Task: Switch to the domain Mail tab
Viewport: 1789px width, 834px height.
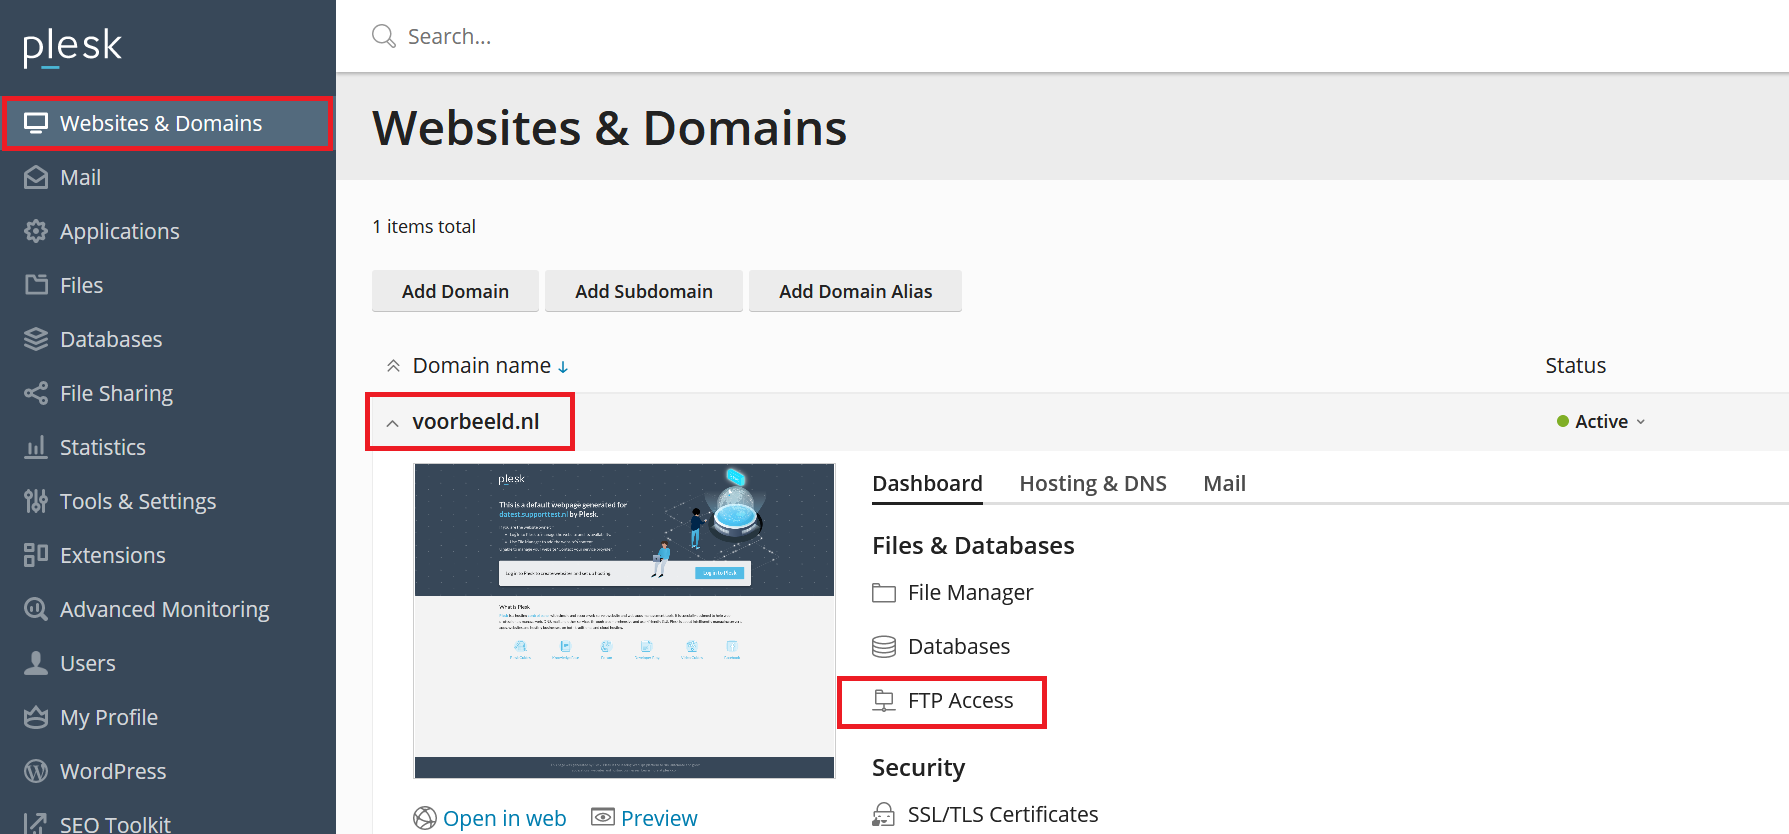Action: (x=1224, y=484)
